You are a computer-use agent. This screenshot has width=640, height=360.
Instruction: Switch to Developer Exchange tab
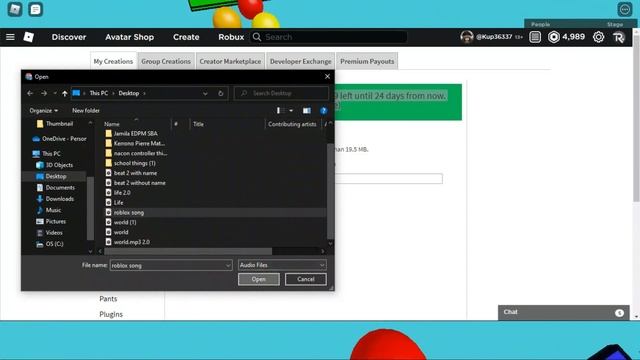click(x=300, y=61)
